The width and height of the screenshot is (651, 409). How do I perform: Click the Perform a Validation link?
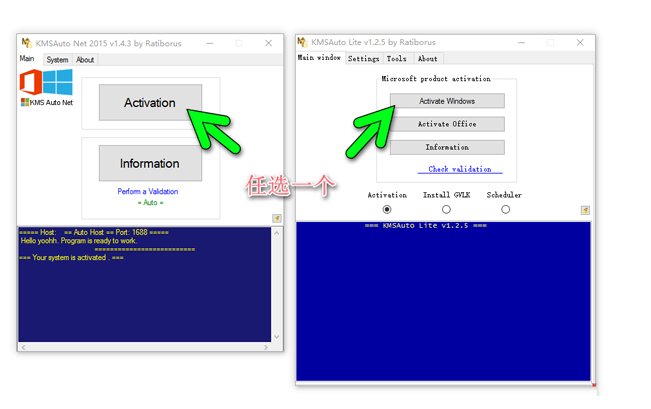click(147, 191)
